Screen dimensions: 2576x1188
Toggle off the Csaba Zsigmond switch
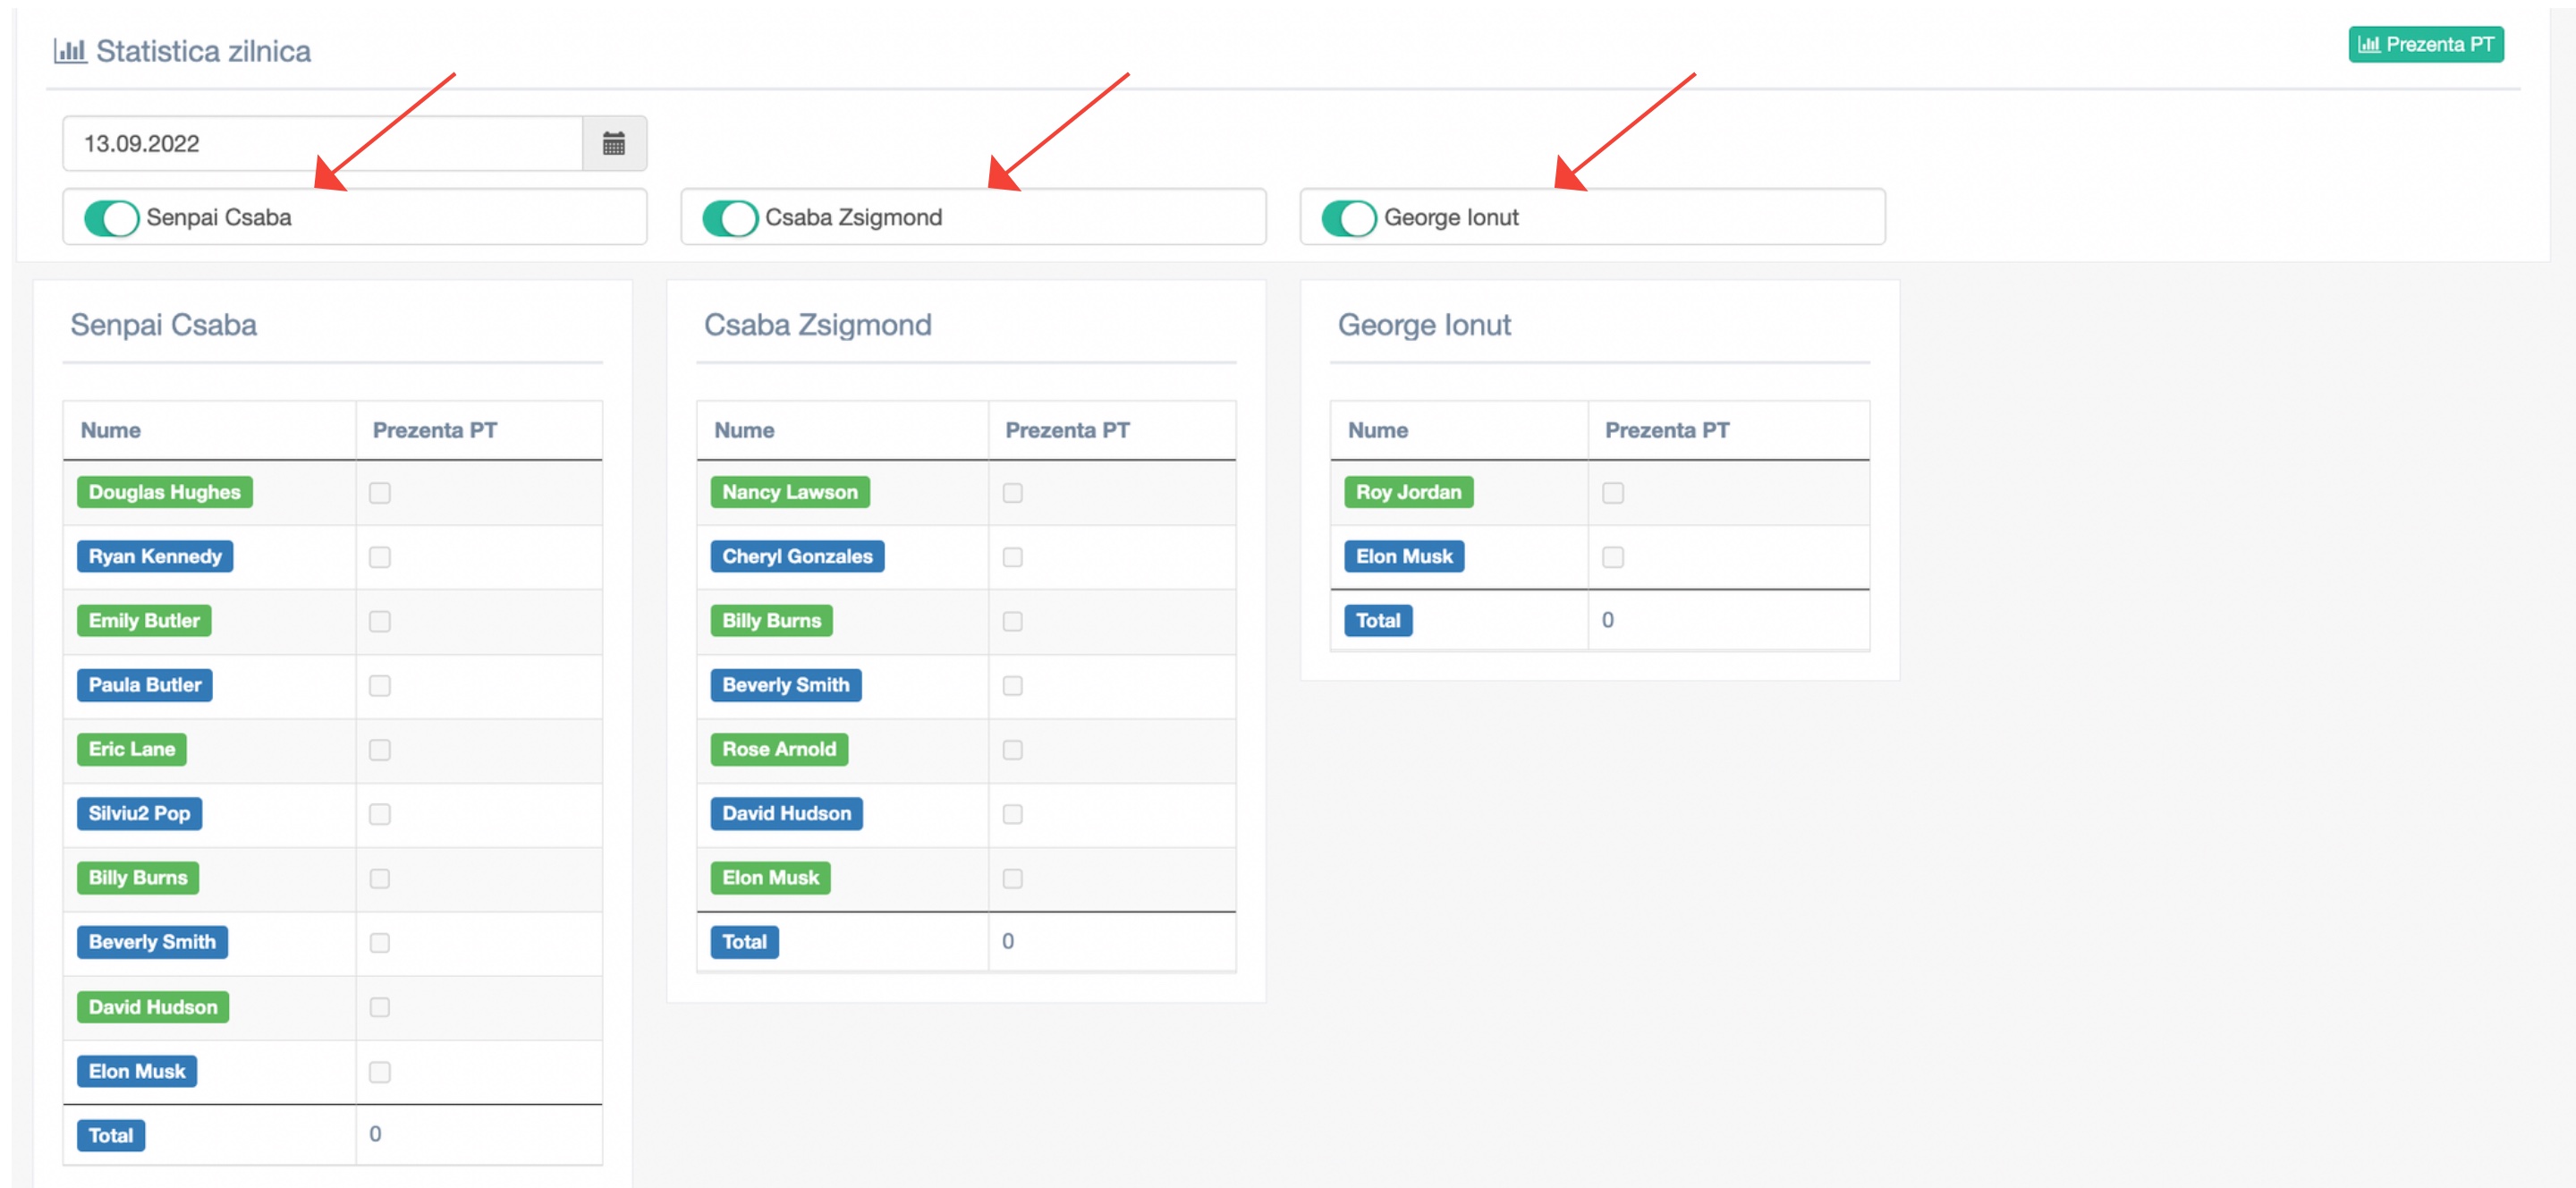[730, 218]
